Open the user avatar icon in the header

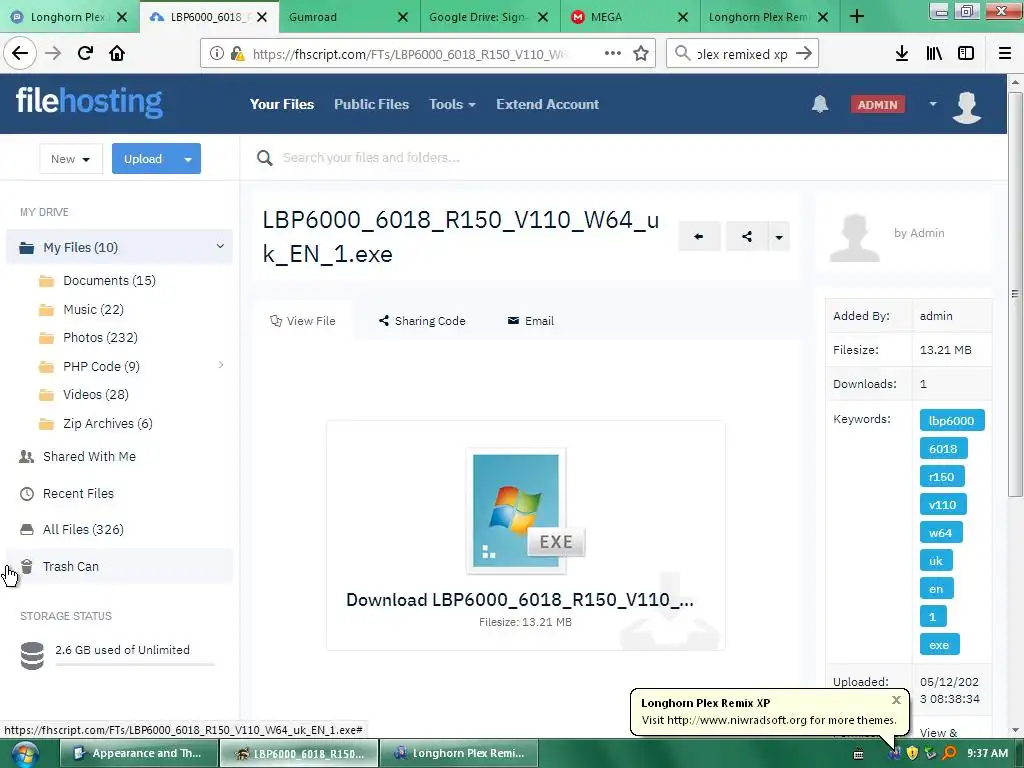[x=967, y=106]
